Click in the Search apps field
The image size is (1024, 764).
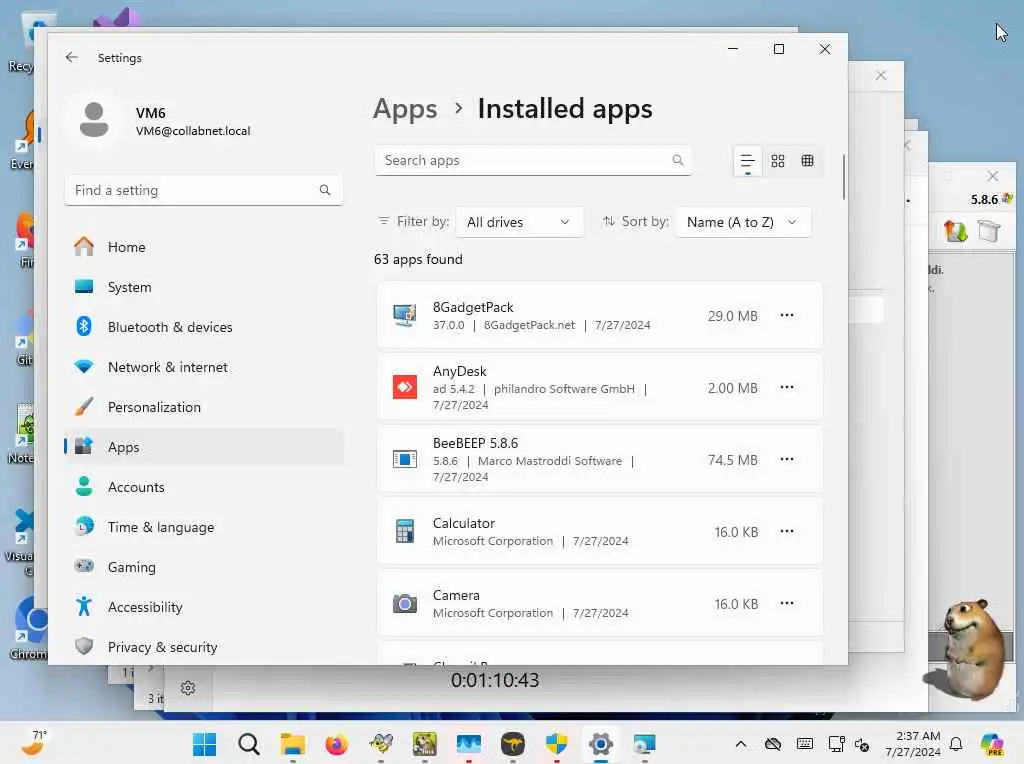tap(533, 160)
